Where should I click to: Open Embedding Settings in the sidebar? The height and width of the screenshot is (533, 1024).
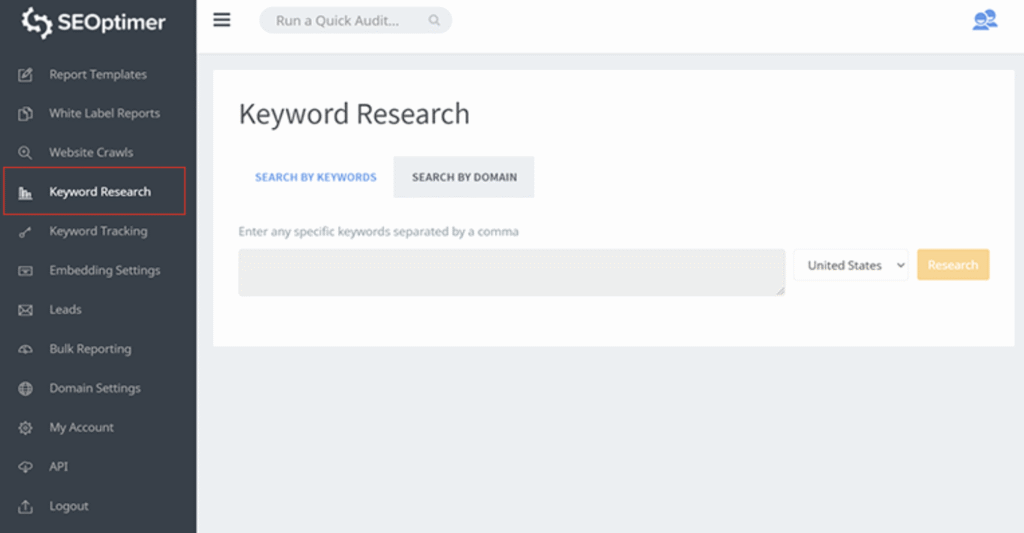[x=104, y=270]
